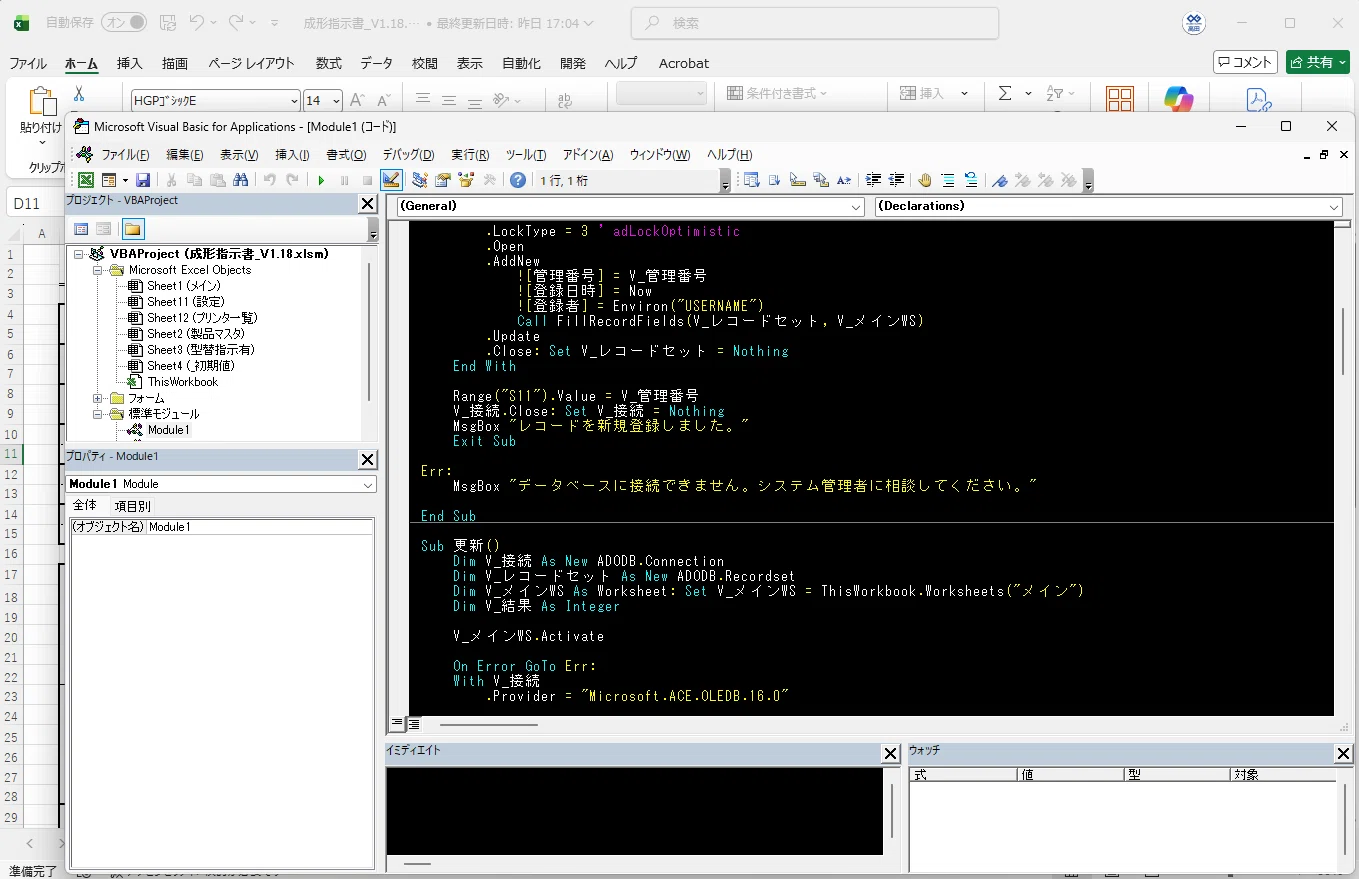Screen dimensions: 1359x879
Task: Click the Quick Info icon in Edit toolbar
Action: pos(798,180)
